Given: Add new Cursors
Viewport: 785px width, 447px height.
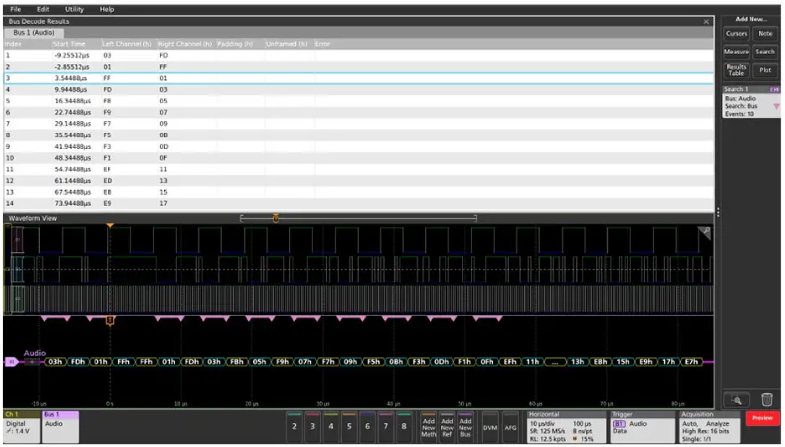Looking at the screenshot, I should (736, 34).
